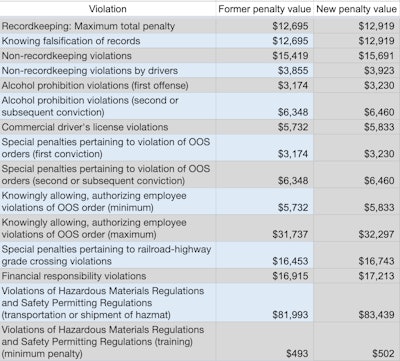Click the $16,743 new penalty value

click(x=376, y=261)
